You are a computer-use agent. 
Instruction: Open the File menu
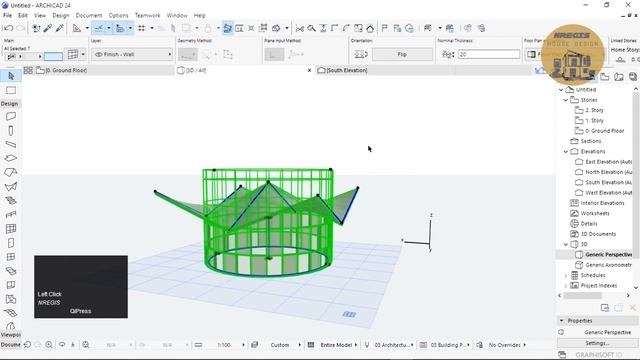tap(7, 16)
